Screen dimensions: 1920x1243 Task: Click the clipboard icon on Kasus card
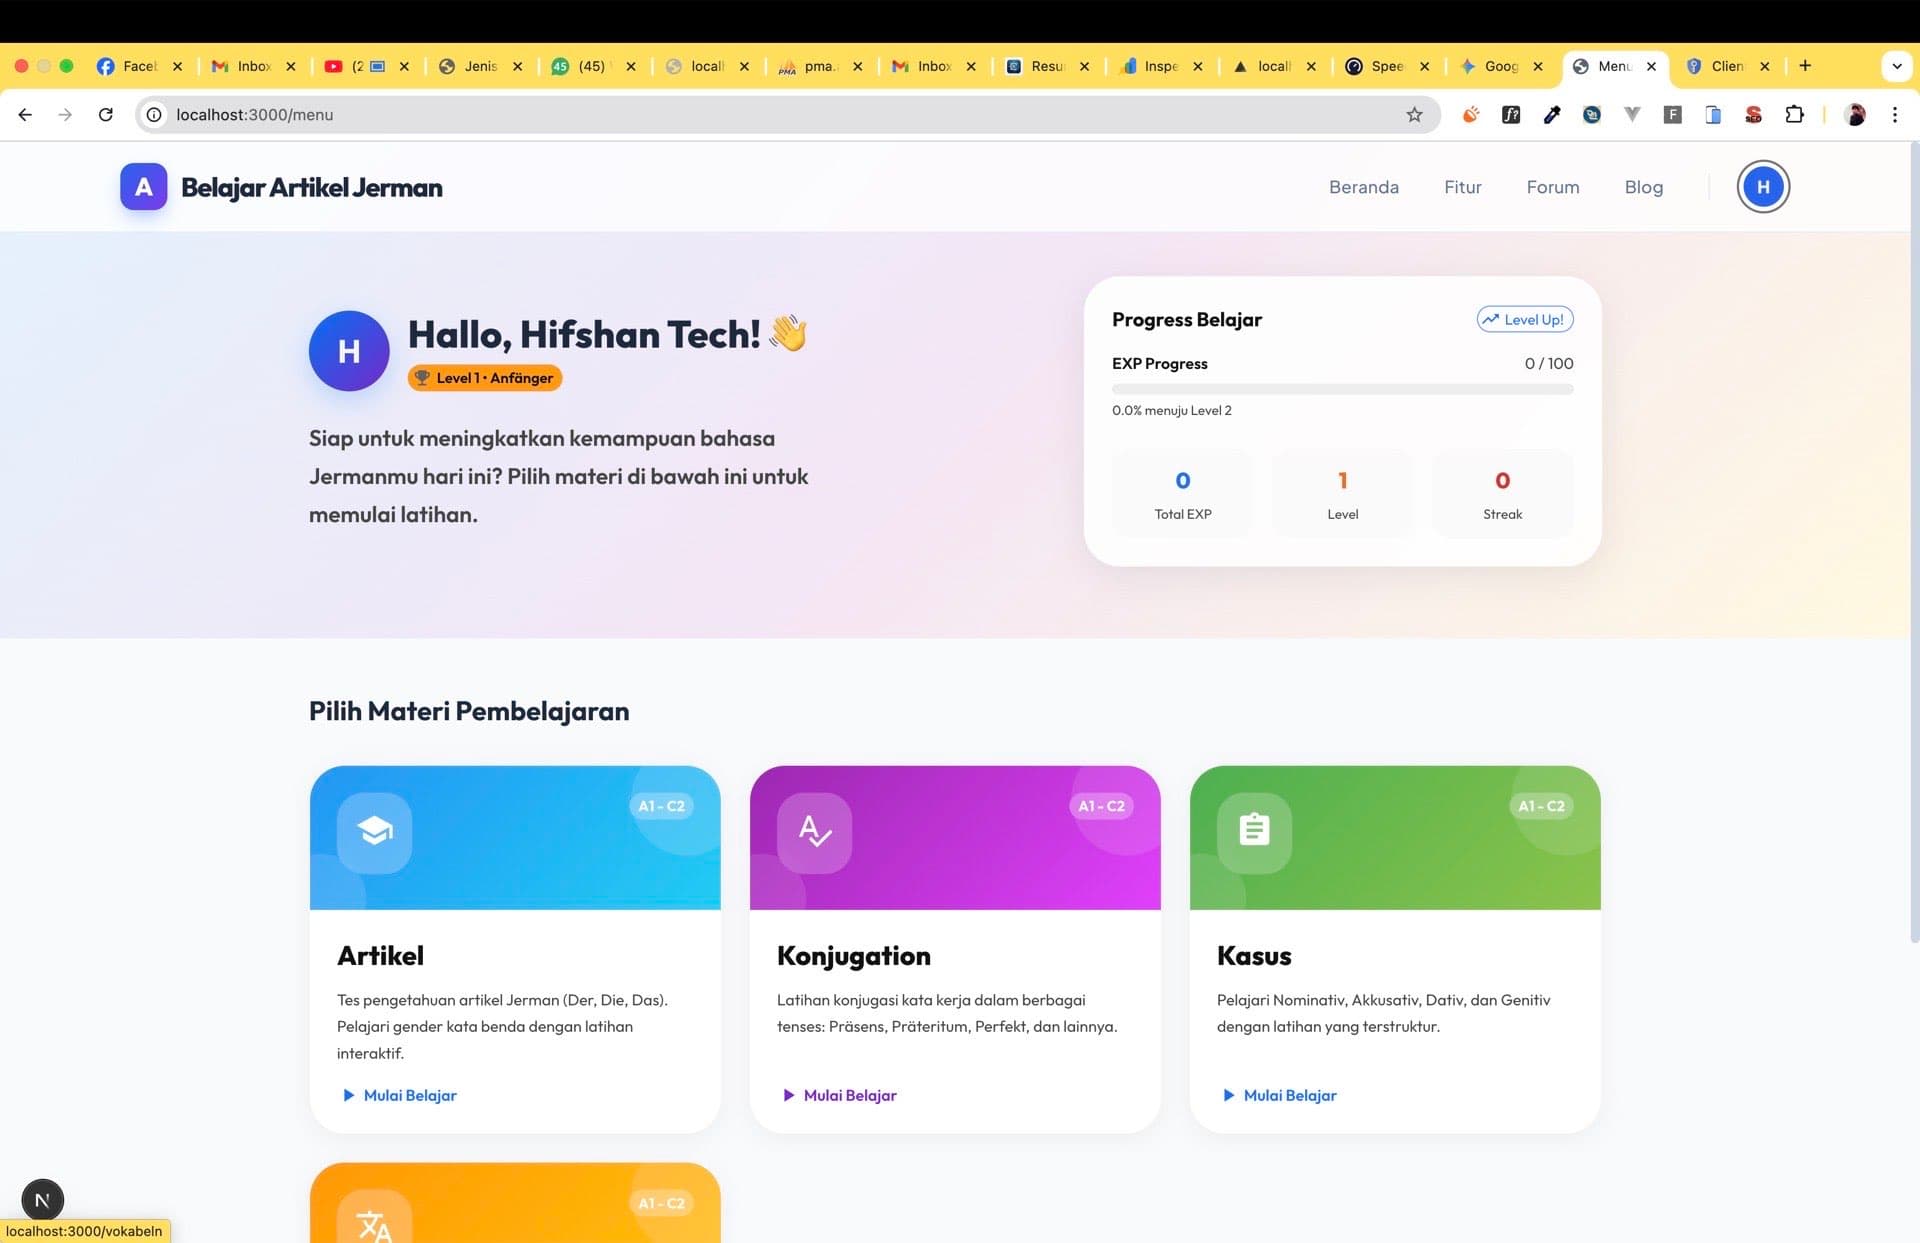(1254, 831)
